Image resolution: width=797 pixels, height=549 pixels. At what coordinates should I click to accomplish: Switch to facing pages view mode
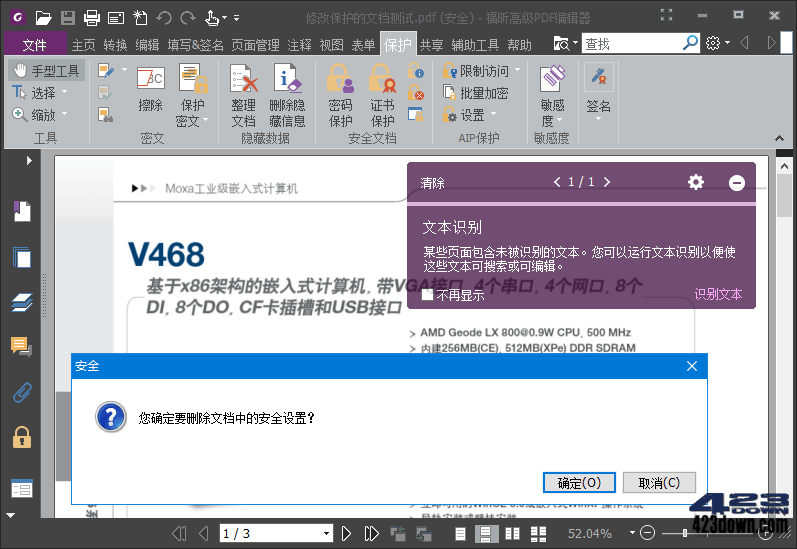512,533
